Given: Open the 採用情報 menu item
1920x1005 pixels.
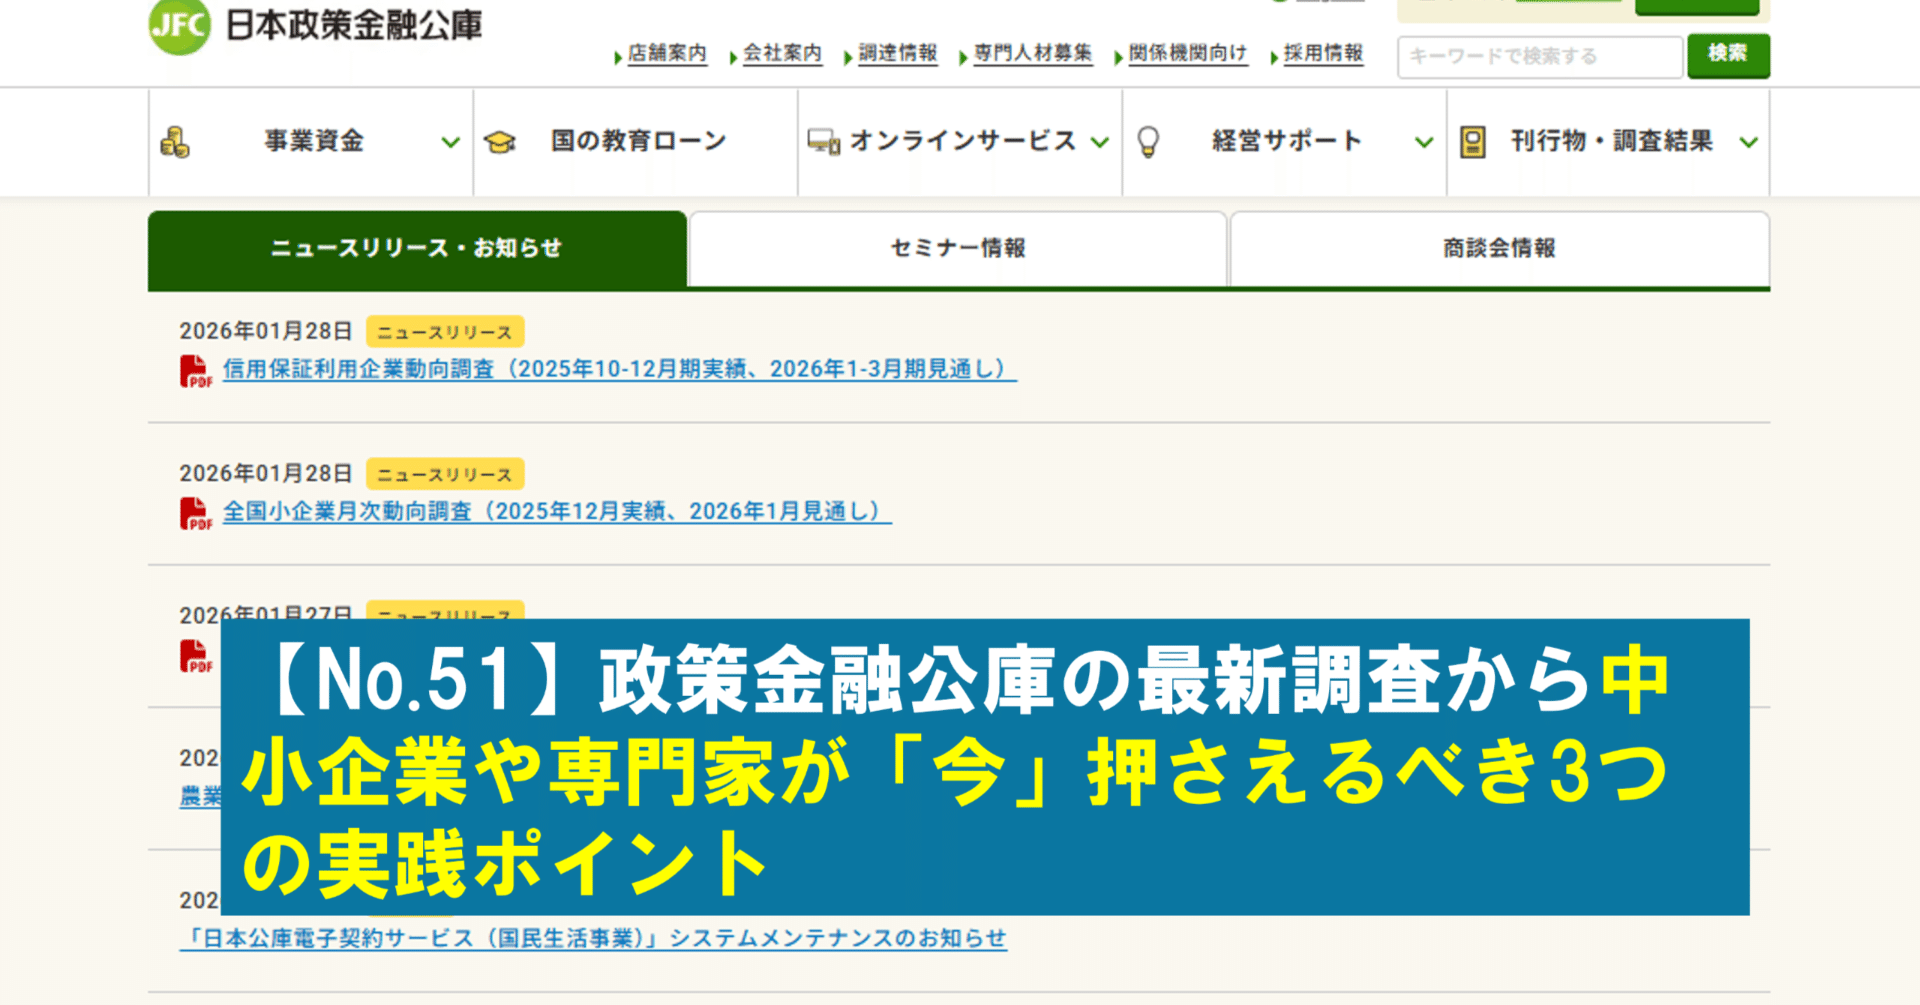Looking at the screenshot, I should click(x=1322, y=56).
